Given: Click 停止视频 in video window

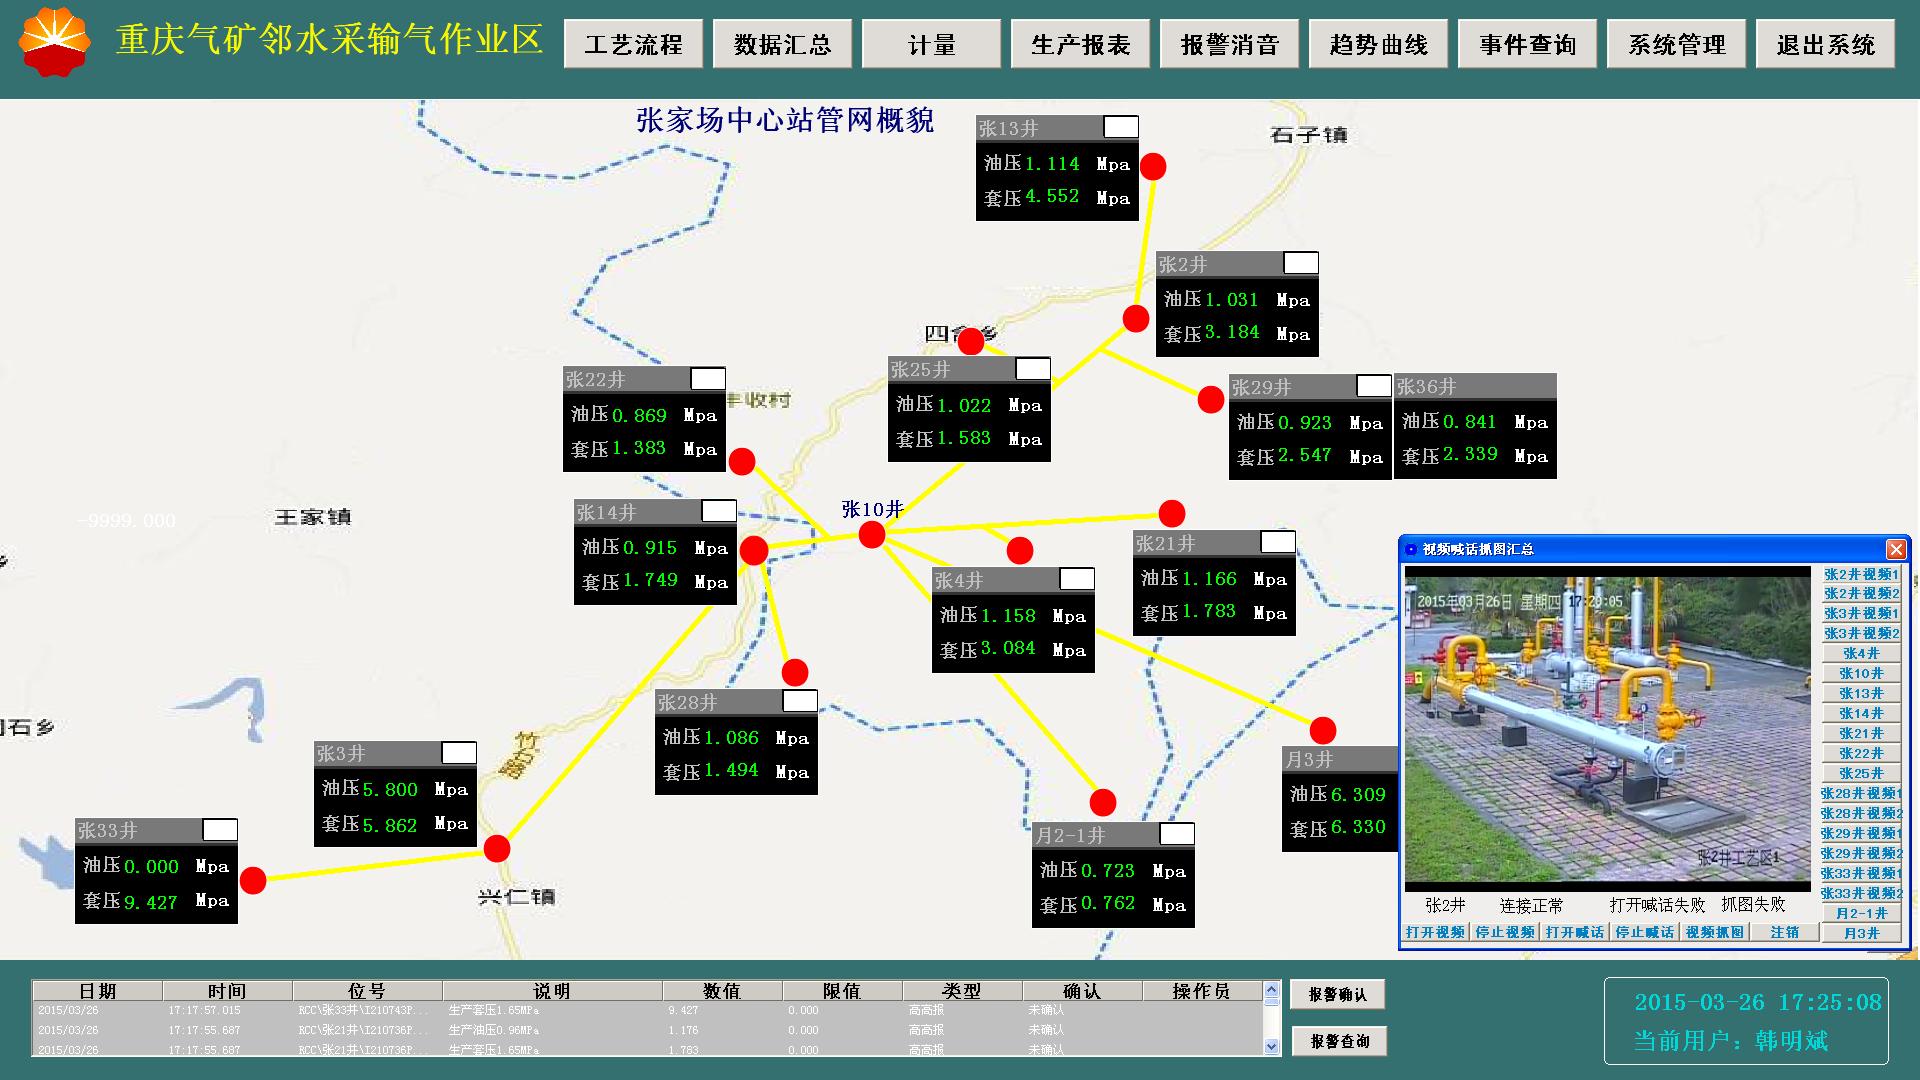Looking at the screenshot, I should [x=1505, y=932].
